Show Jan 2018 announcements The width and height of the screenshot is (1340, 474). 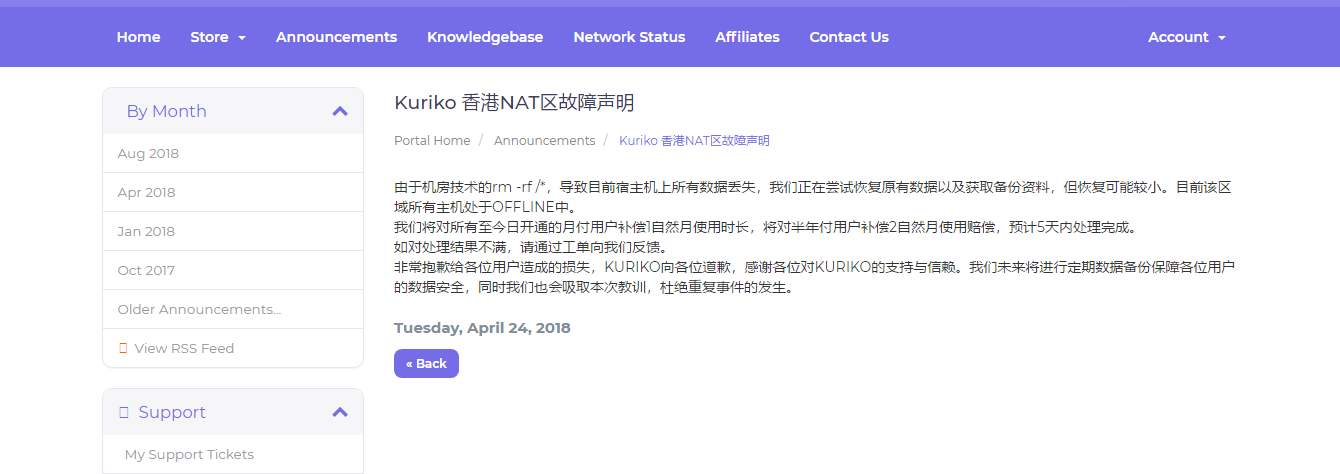click(146, 232)
